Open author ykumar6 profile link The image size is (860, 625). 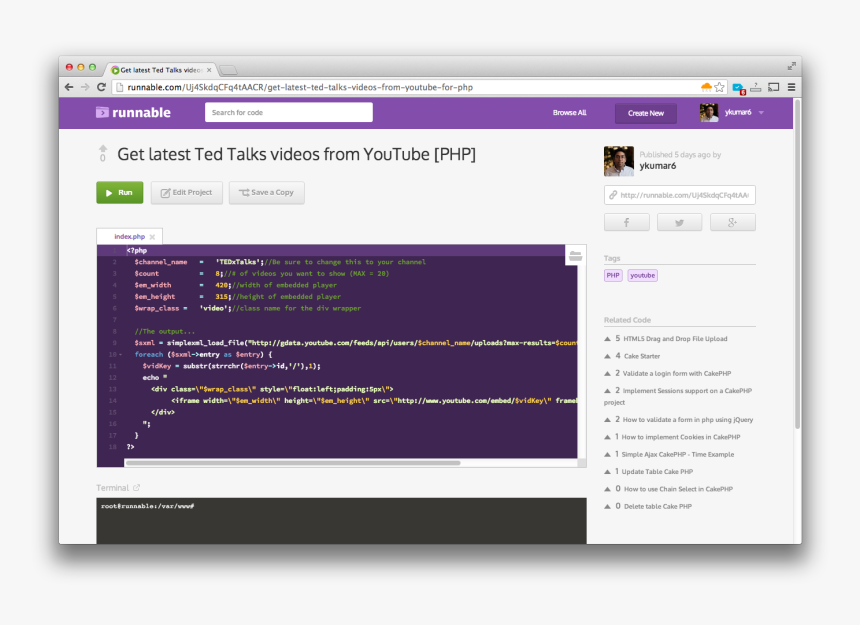click(658, 166)
